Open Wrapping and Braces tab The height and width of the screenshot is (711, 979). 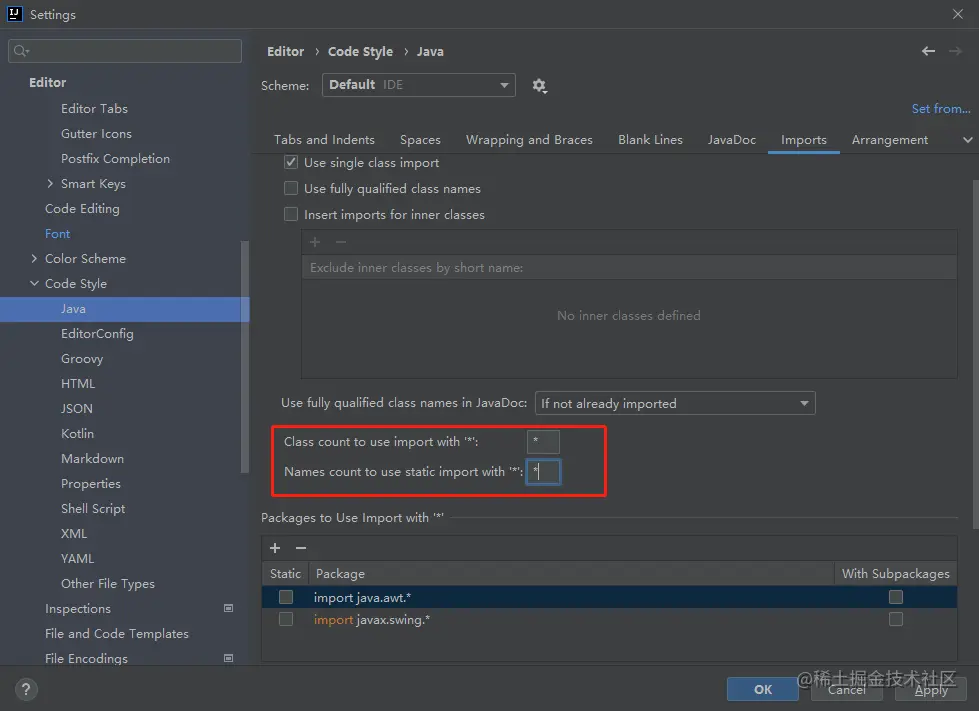pos(529,140)
